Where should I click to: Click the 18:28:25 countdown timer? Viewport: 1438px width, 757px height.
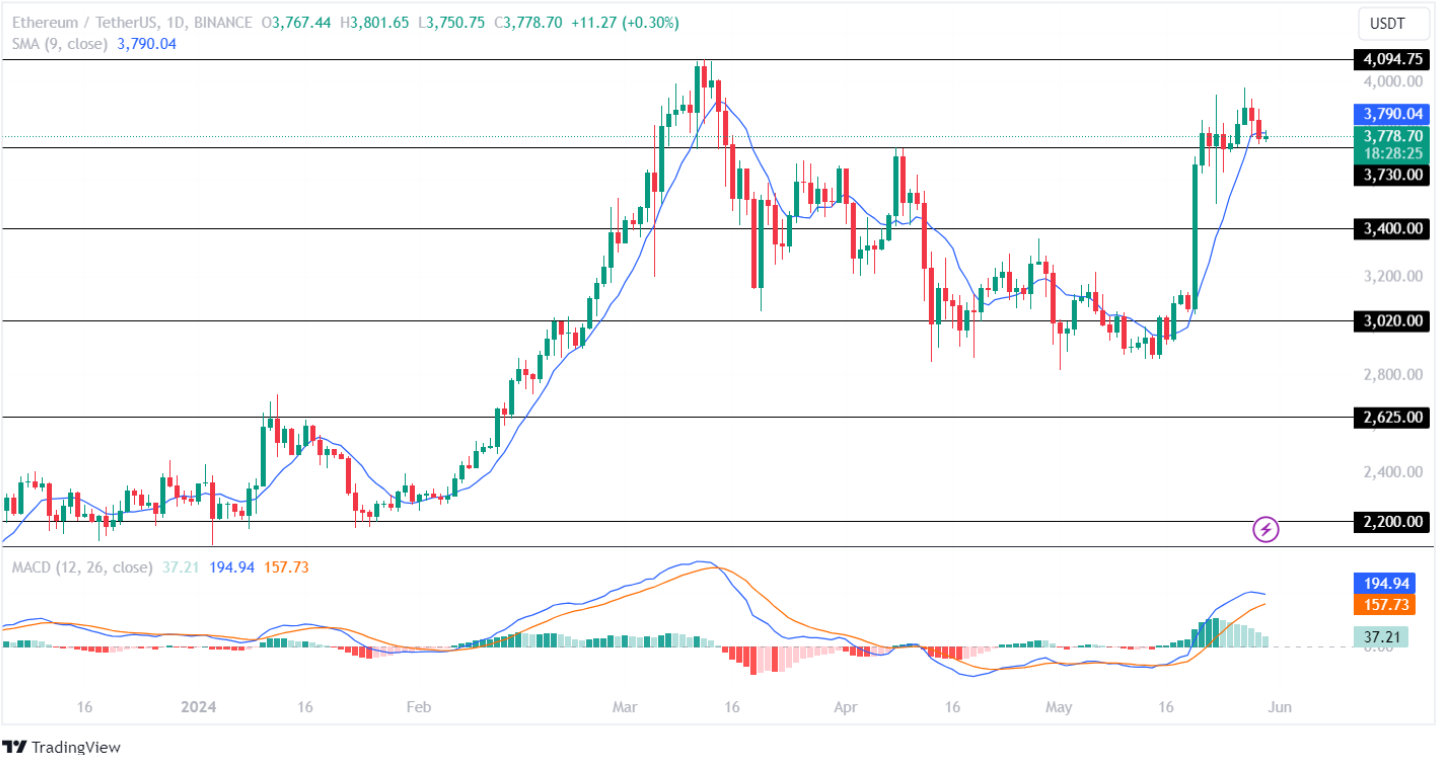[1393, 153]
